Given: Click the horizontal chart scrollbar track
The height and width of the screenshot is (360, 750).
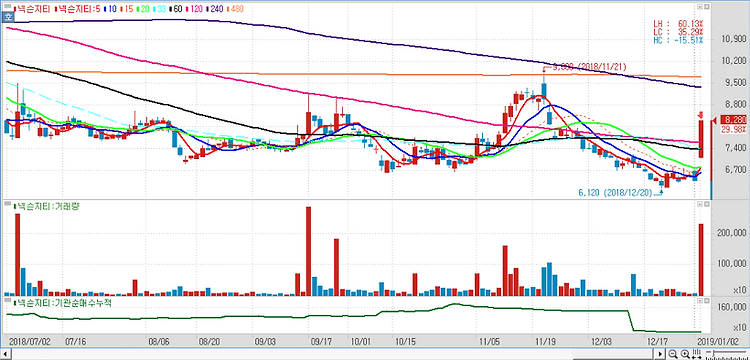Looking at the screenshot, I should 332,354.
